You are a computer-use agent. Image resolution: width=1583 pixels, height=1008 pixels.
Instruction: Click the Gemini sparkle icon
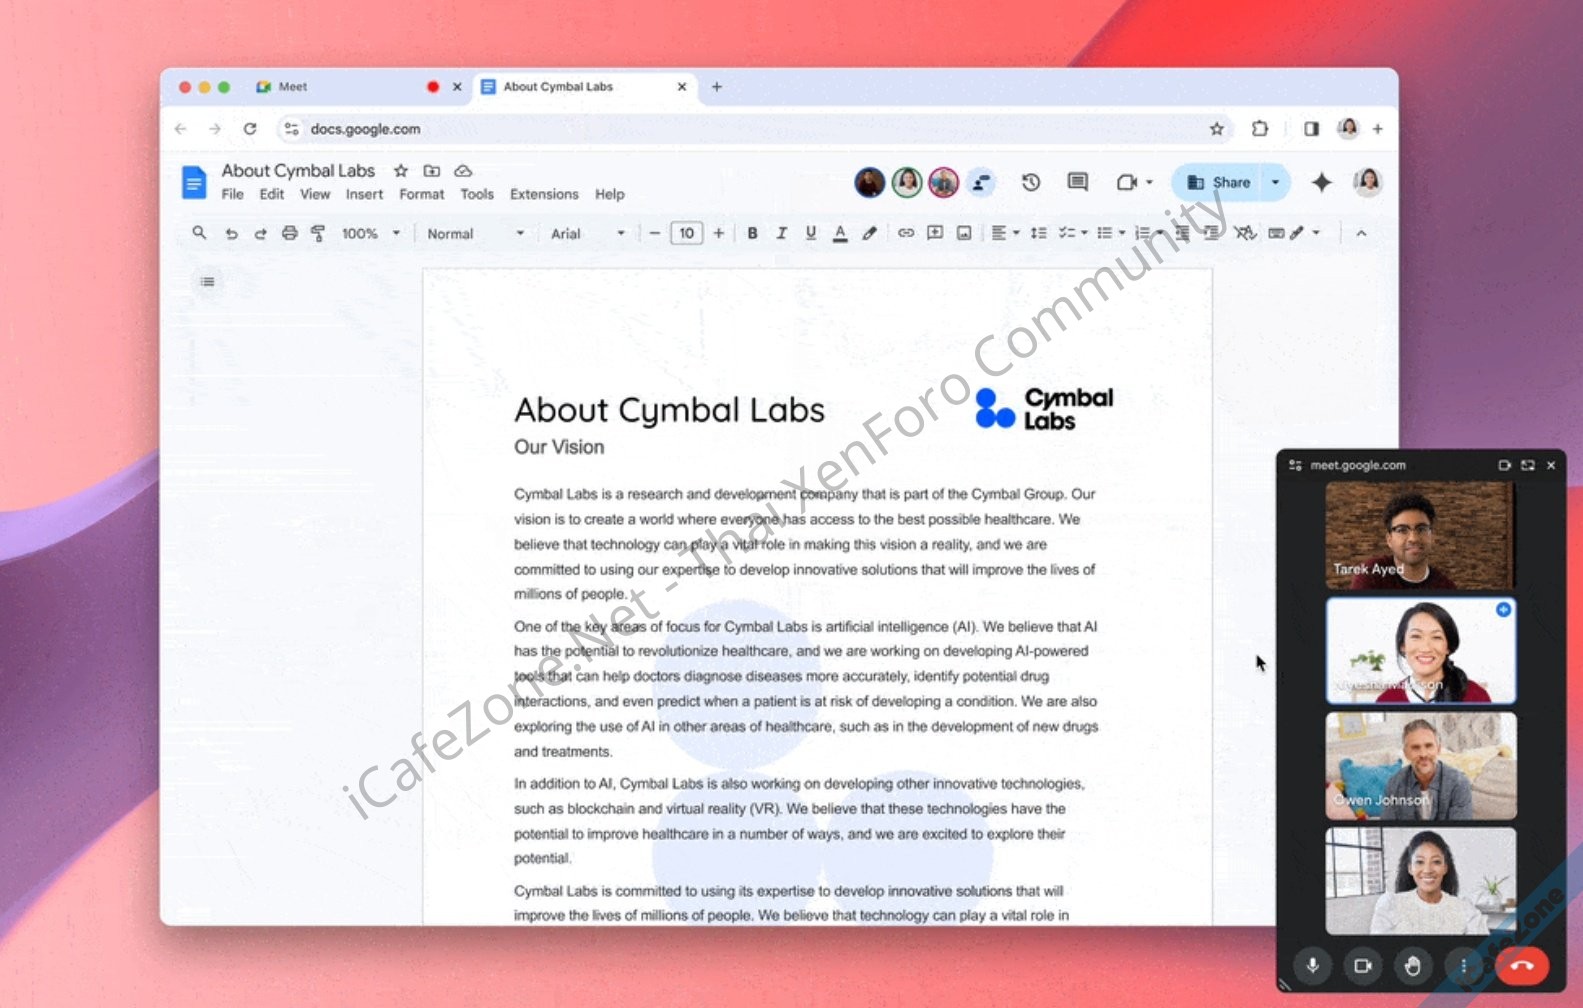[x=1321, y=182]
